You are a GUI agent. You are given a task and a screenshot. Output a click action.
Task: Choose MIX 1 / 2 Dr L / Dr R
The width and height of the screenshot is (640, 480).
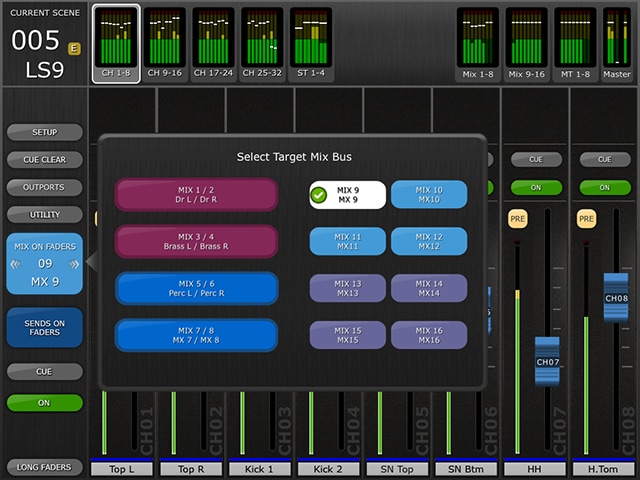pyautogui.click(x=196, y=195)
